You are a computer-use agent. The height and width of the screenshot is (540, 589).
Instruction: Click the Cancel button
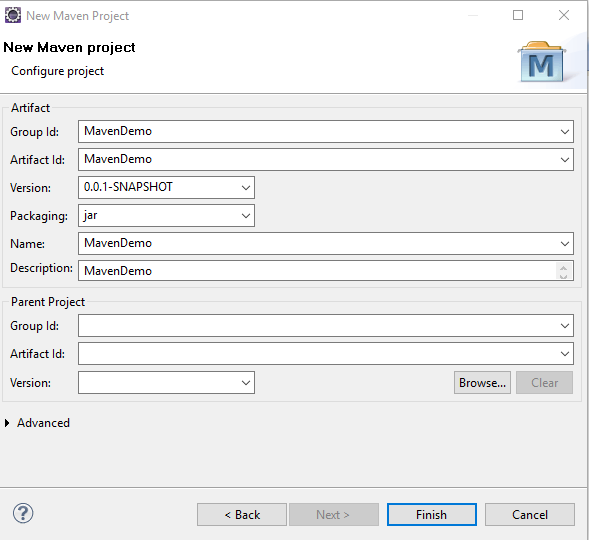(x=530, y=514)
